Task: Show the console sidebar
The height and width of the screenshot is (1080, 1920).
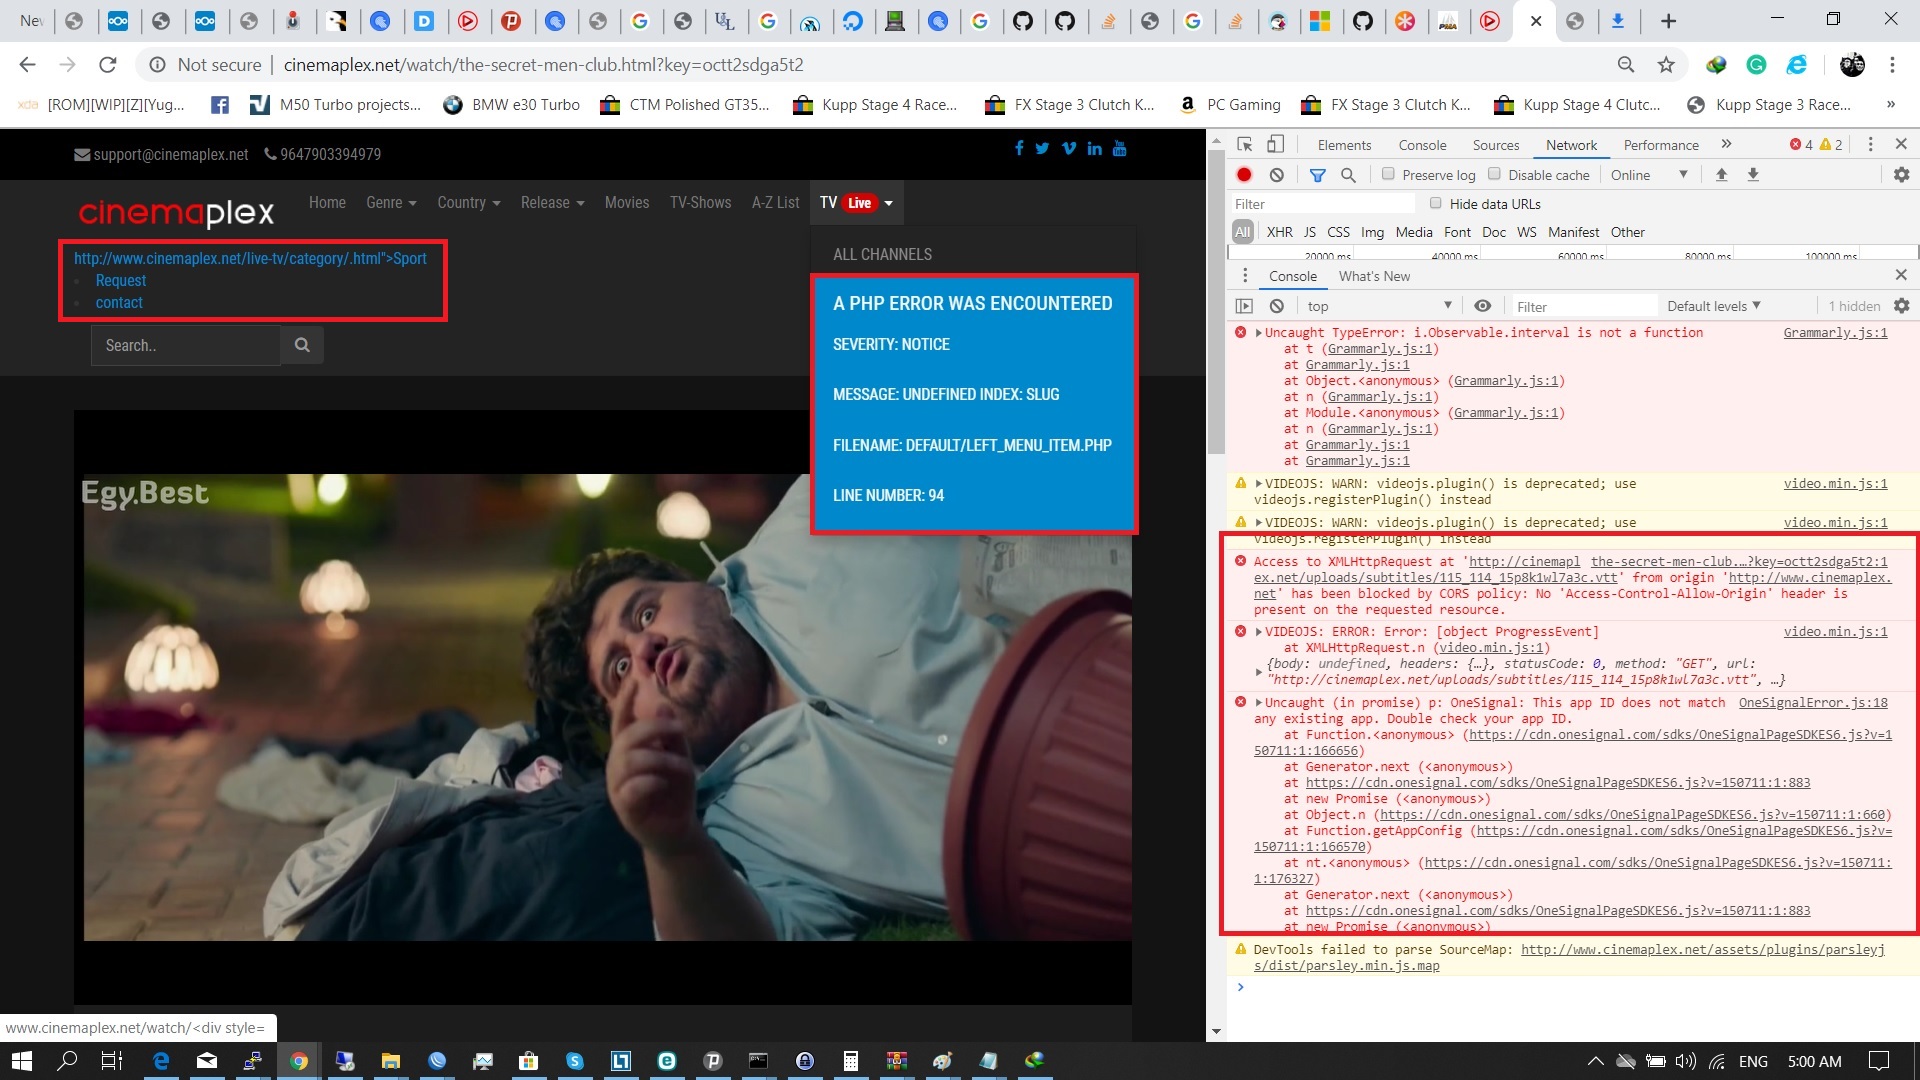Action: [1244, 306]
